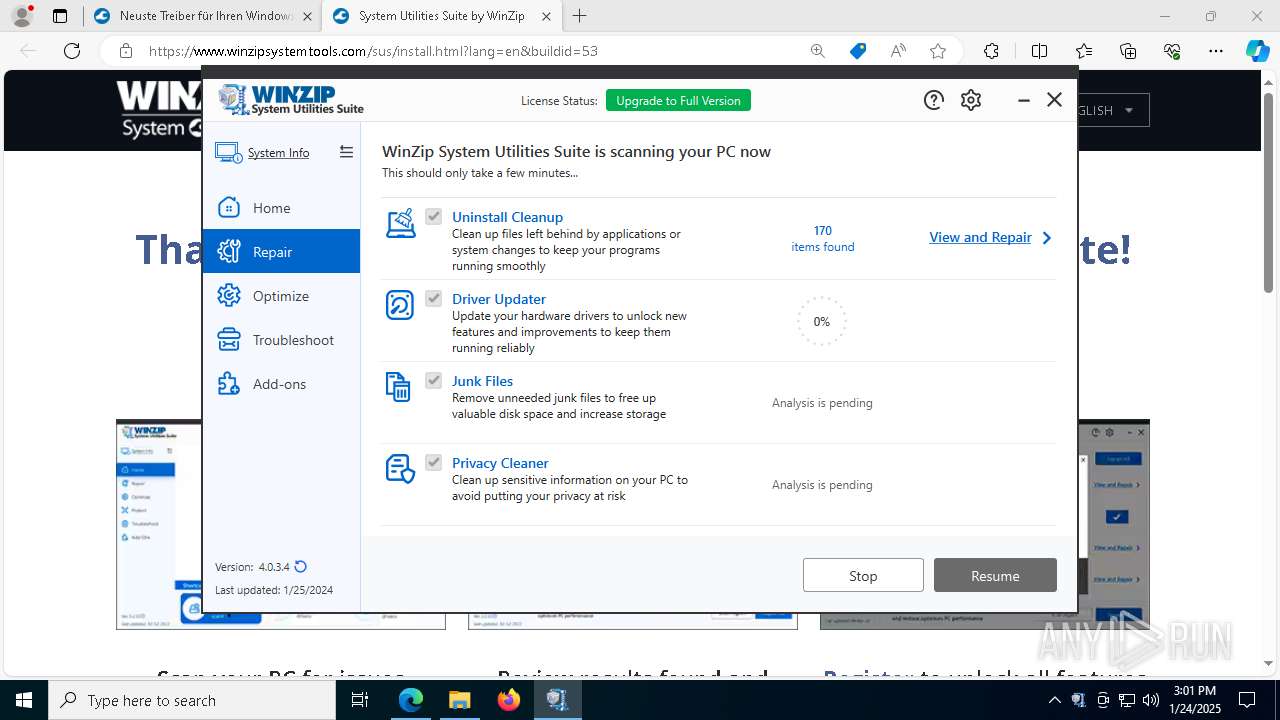Switch to System Utilities Suite browser tab

[x=441, y=16]
